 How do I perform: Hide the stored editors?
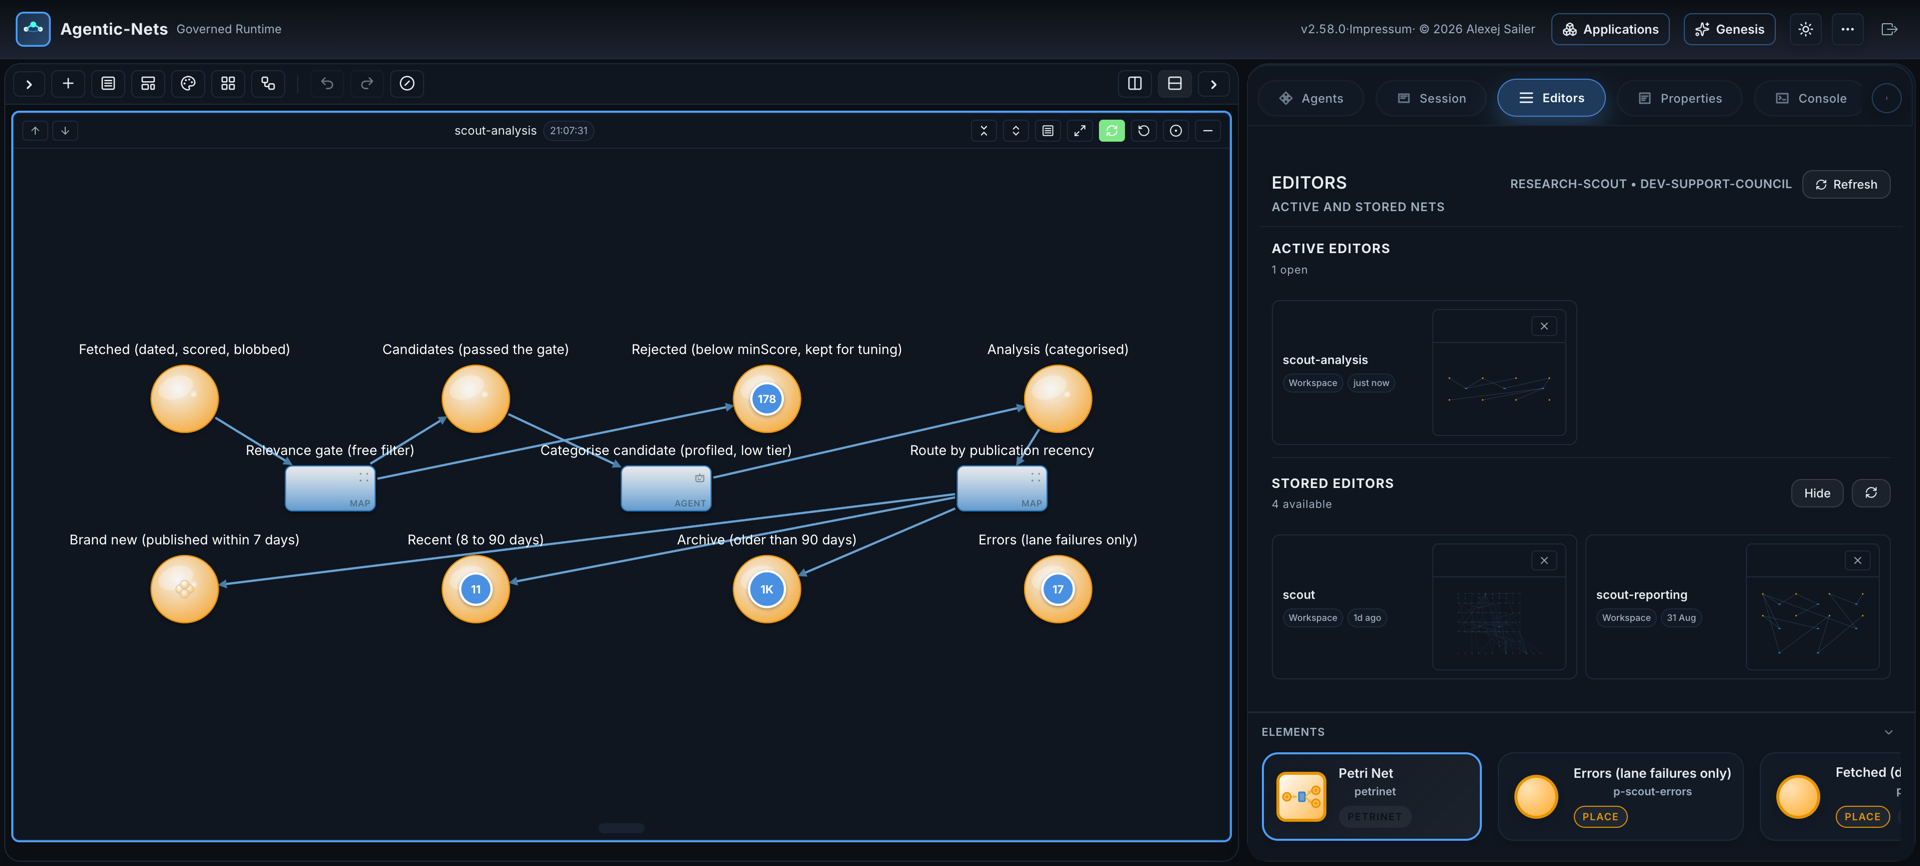tap(1817, 493)
